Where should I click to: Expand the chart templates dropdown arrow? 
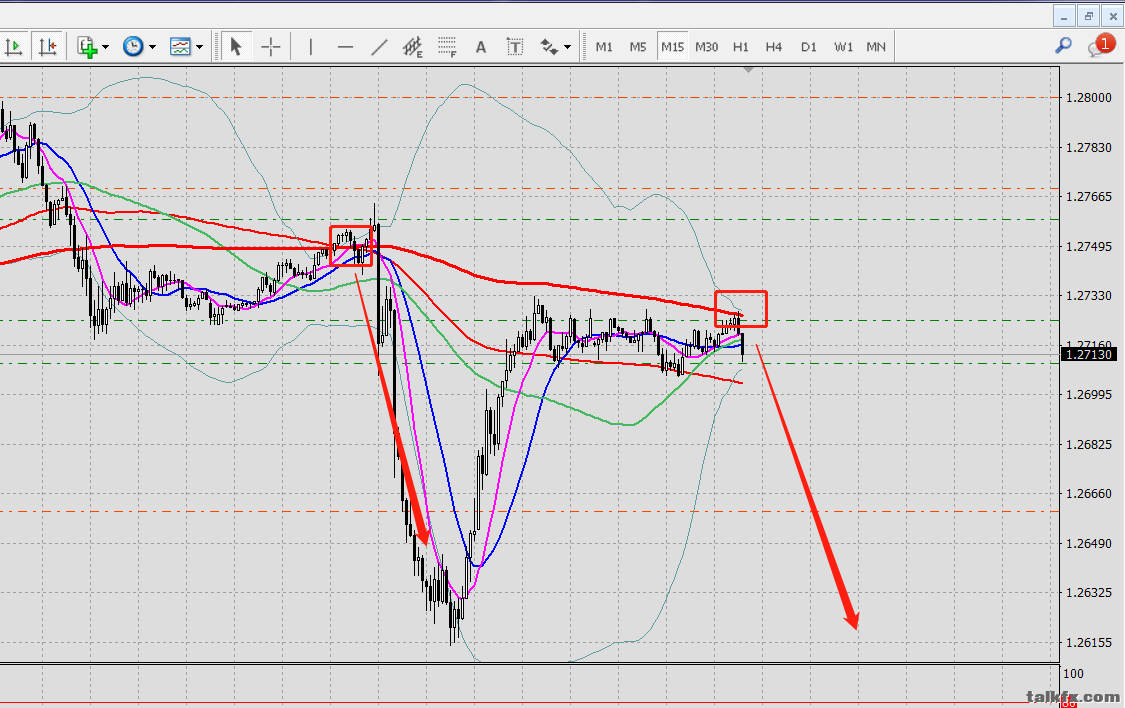click(x=199, y=47)
